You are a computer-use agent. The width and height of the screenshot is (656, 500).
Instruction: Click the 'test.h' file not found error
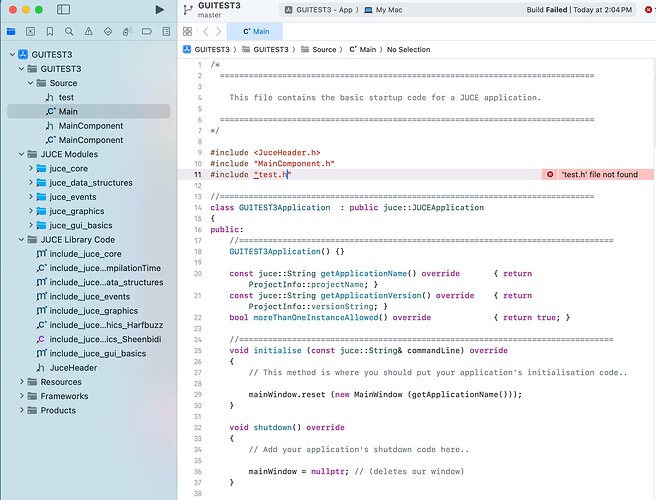pyautogui.click(x=600, y=174)
